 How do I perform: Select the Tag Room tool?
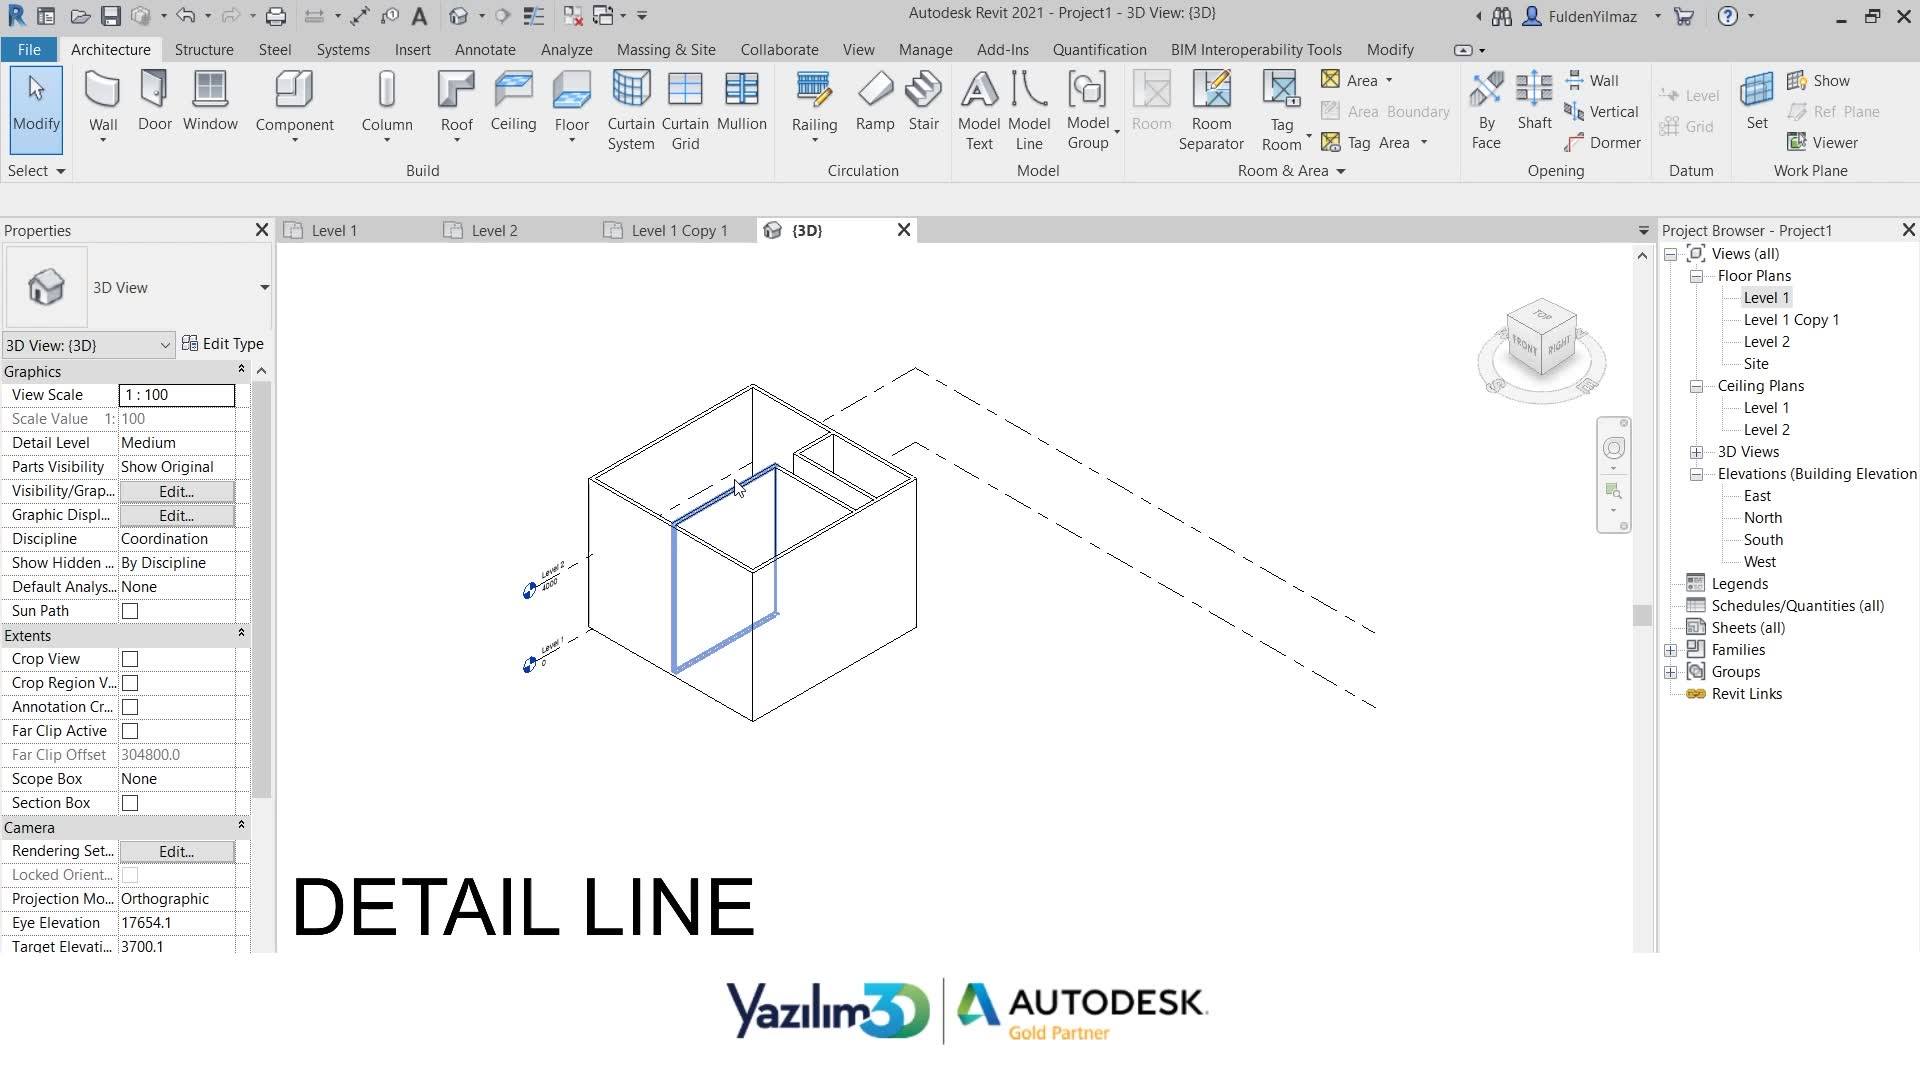[1282, 111]
